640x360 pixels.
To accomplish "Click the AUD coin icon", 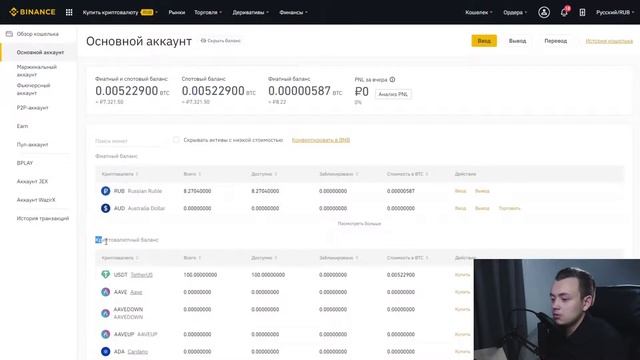I will 106,208.
